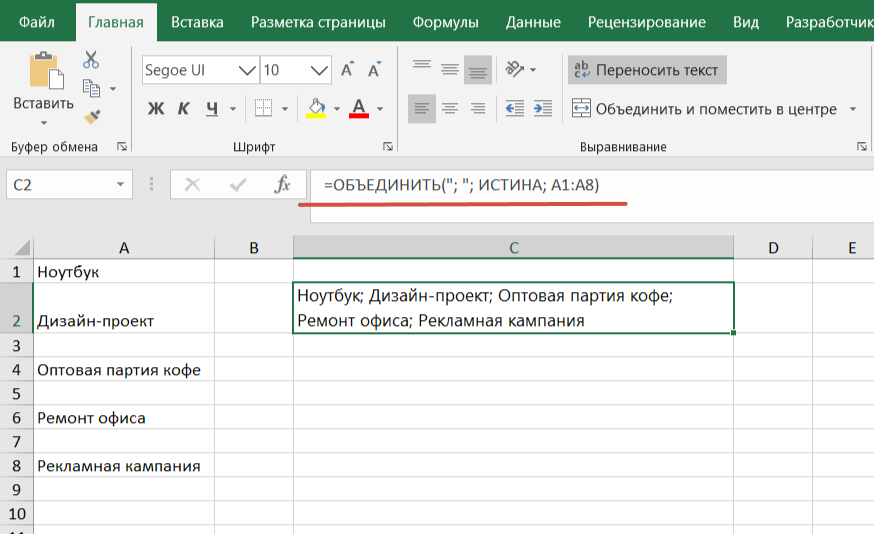Click Объединить и поместить в центре

705,109
